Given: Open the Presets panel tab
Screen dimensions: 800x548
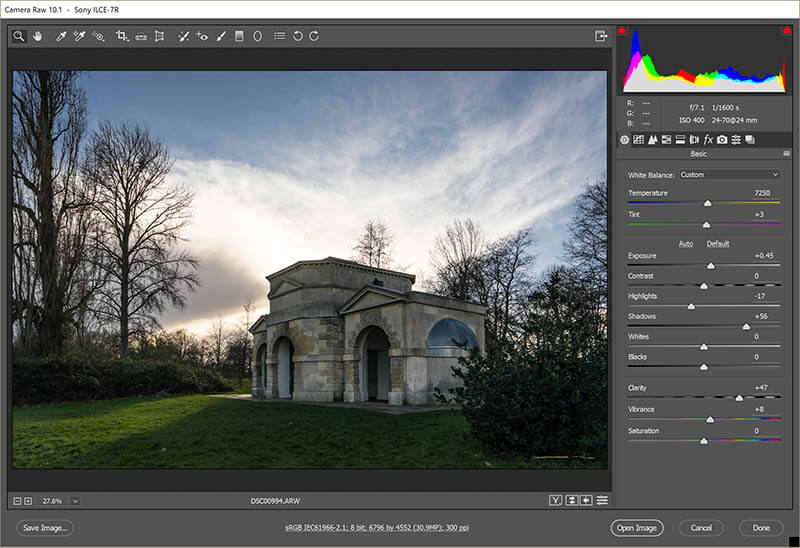Looking at the screenshot, I should (736, 139).
